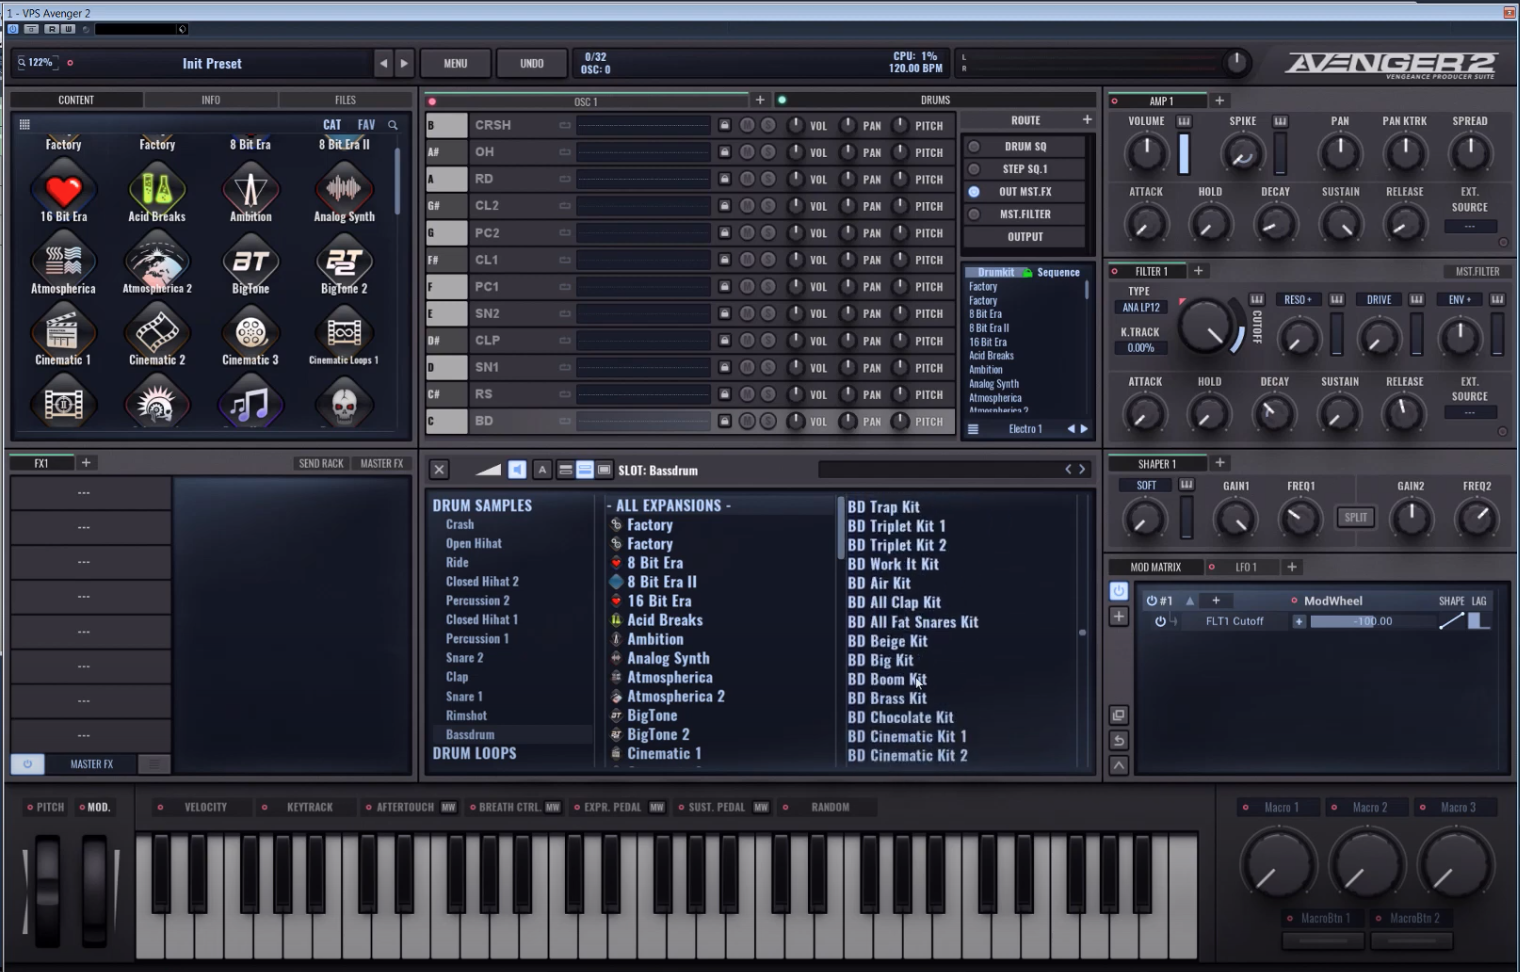Viewport: 1520px width, 972px height.
Task: Open the MENU button
Action: coord(455,63)
